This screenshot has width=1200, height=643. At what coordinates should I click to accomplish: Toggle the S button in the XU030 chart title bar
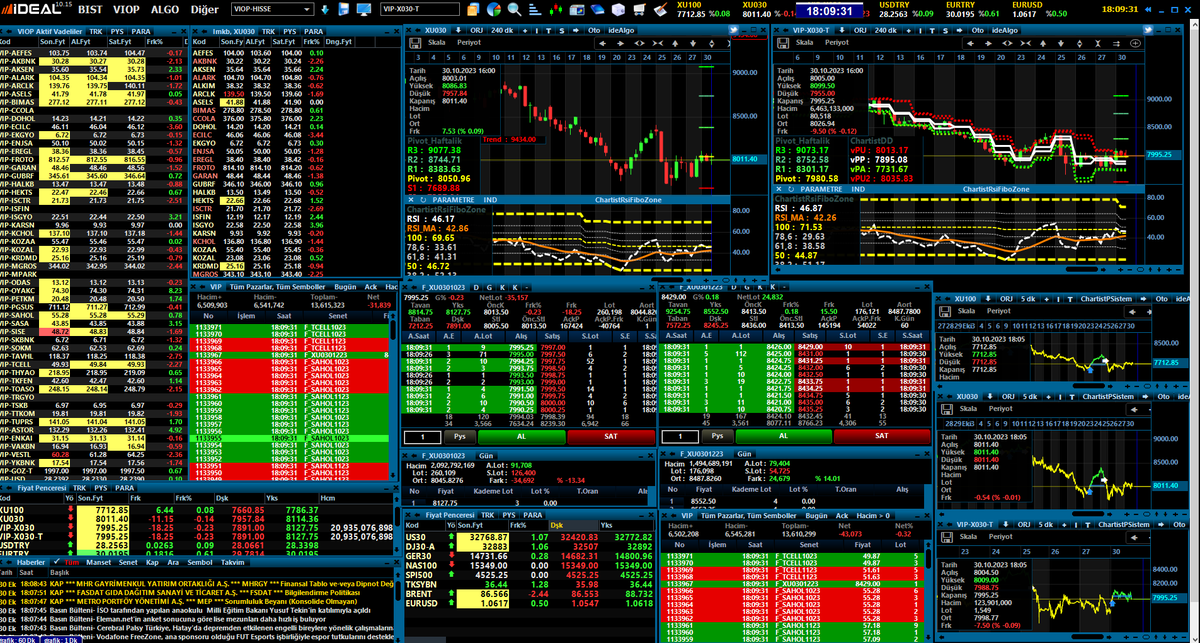562,31
